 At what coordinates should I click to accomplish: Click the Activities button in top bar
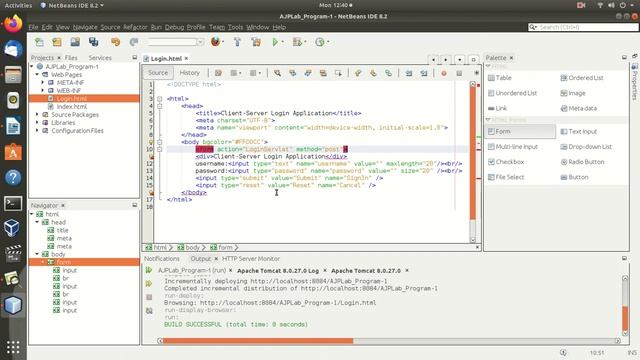pyautogui.click(x=18, y=5)
